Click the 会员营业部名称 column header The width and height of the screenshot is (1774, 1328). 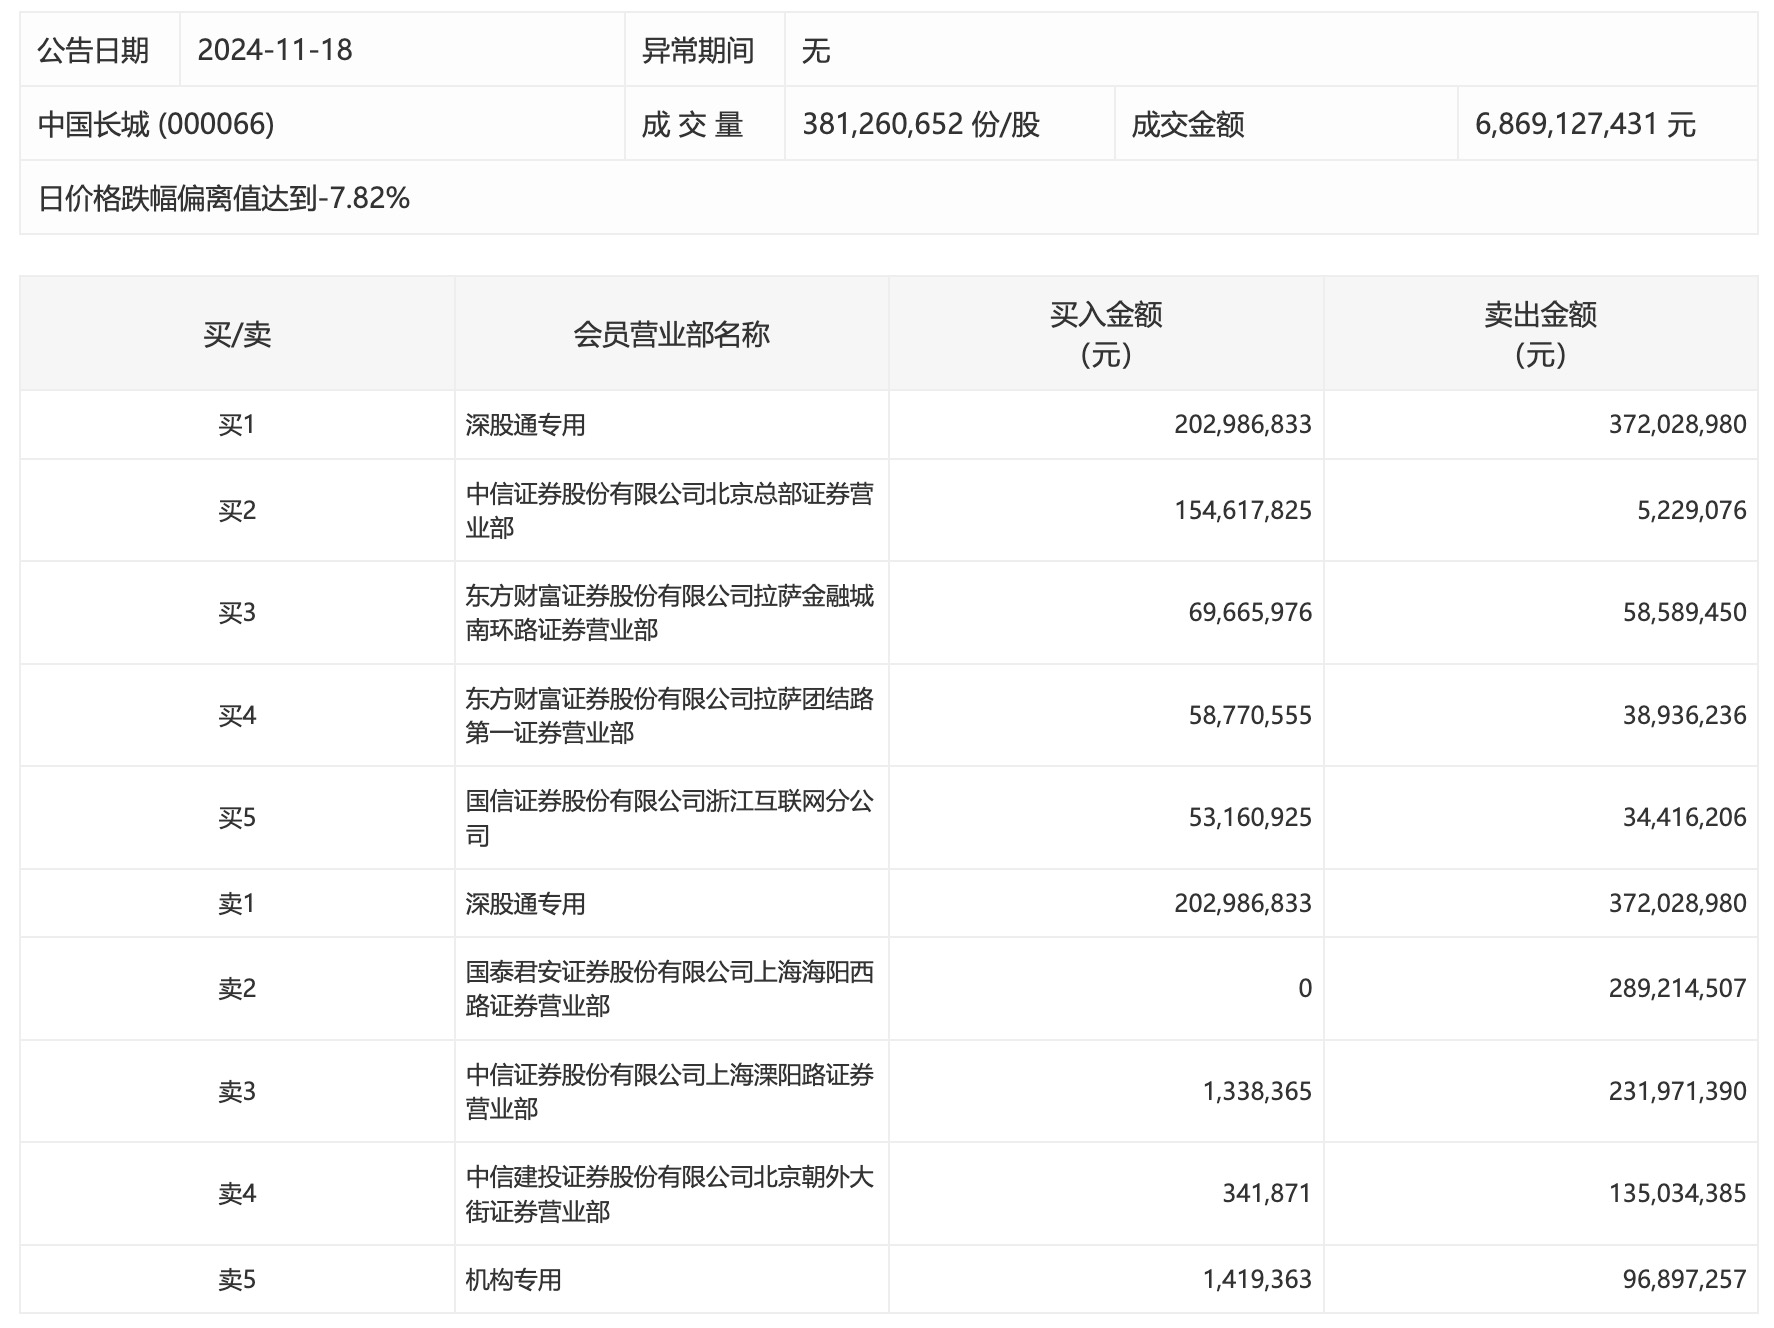pyautogui.click(x=671, y=334)
